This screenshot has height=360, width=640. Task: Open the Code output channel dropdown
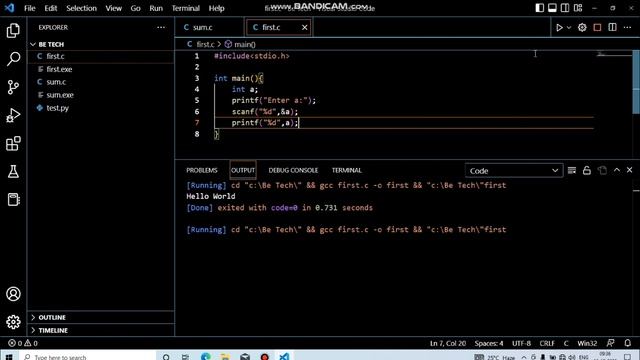[x=514, y=171]
